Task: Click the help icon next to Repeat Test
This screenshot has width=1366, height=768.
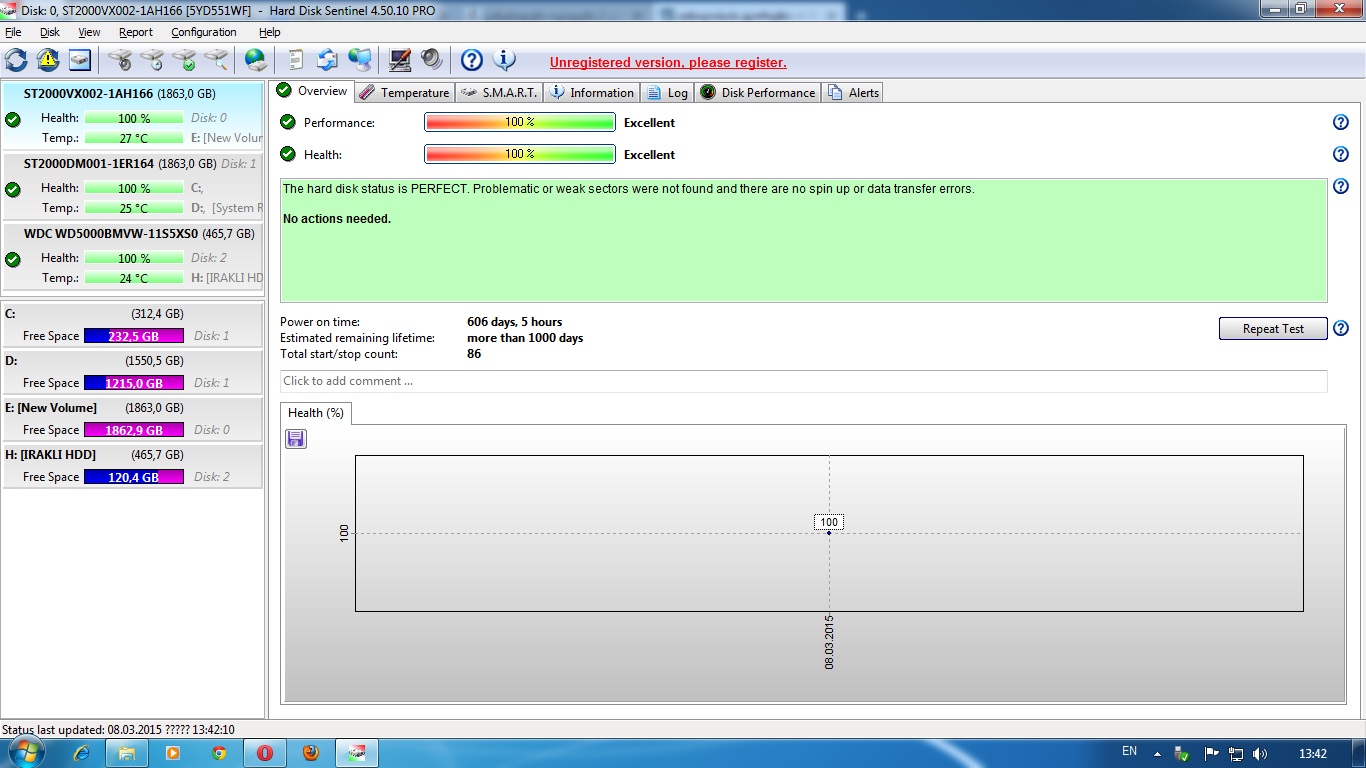Action: coord(1341,328)
